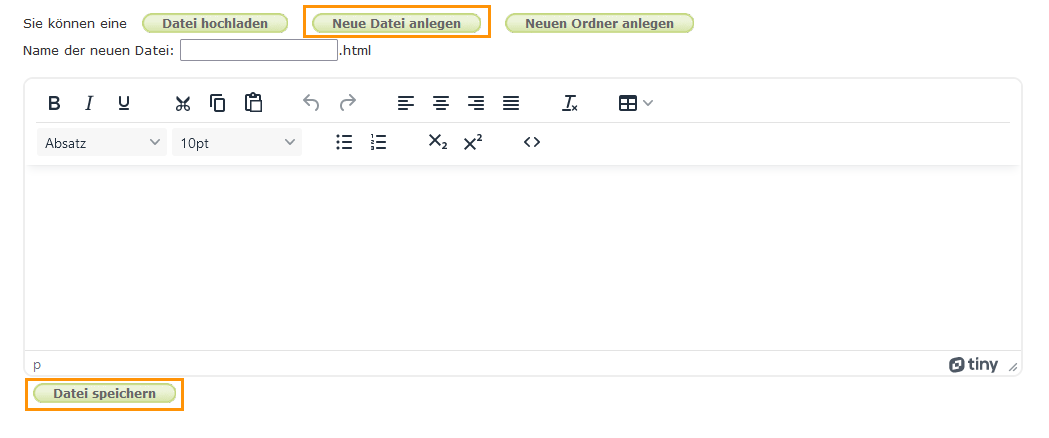Insert a bullet list
The image size is (1049, 438).
coord(344,142)
